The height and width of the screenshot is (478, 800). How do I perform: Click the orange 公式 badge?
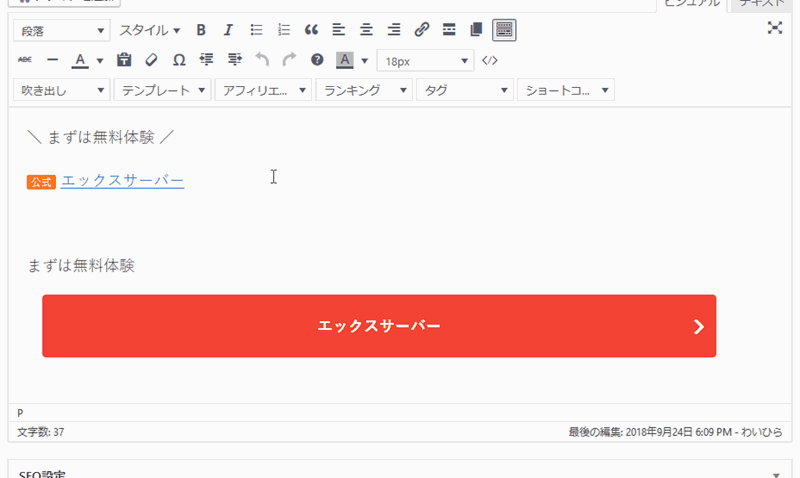(x=41, y=182)
